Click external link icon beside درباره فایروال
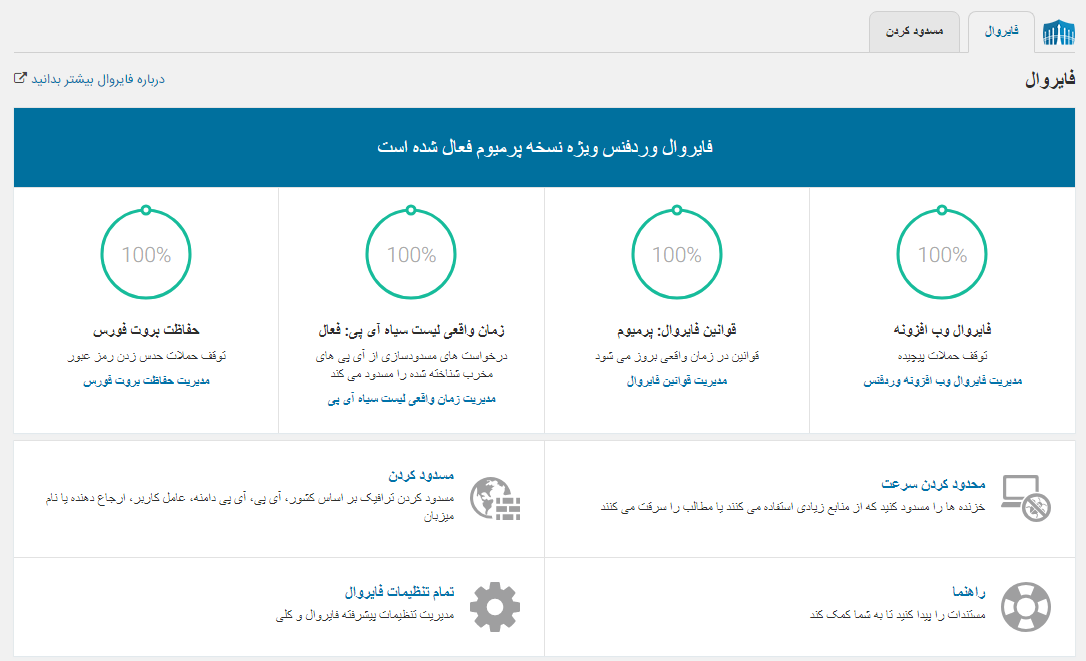The width and height of the screenshot is (1086, 661). [x=20, y=78]
